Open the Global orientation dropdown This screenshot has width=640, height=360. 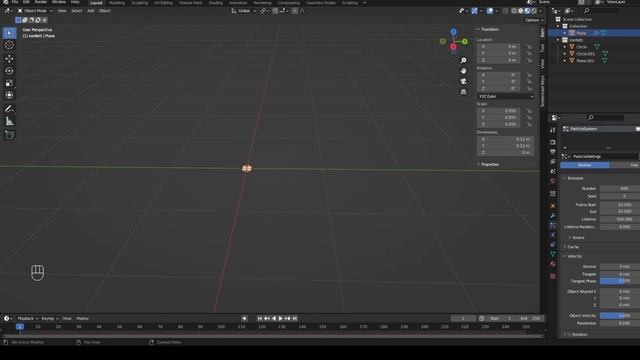tap(244, 11)
